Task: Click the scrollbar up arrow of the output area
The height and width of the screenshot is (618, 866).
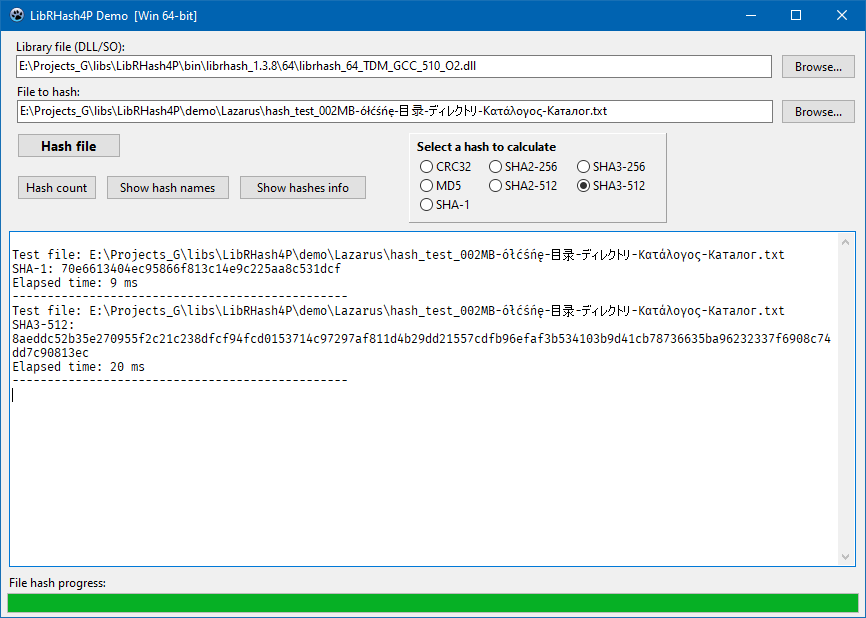Action: 846,244
